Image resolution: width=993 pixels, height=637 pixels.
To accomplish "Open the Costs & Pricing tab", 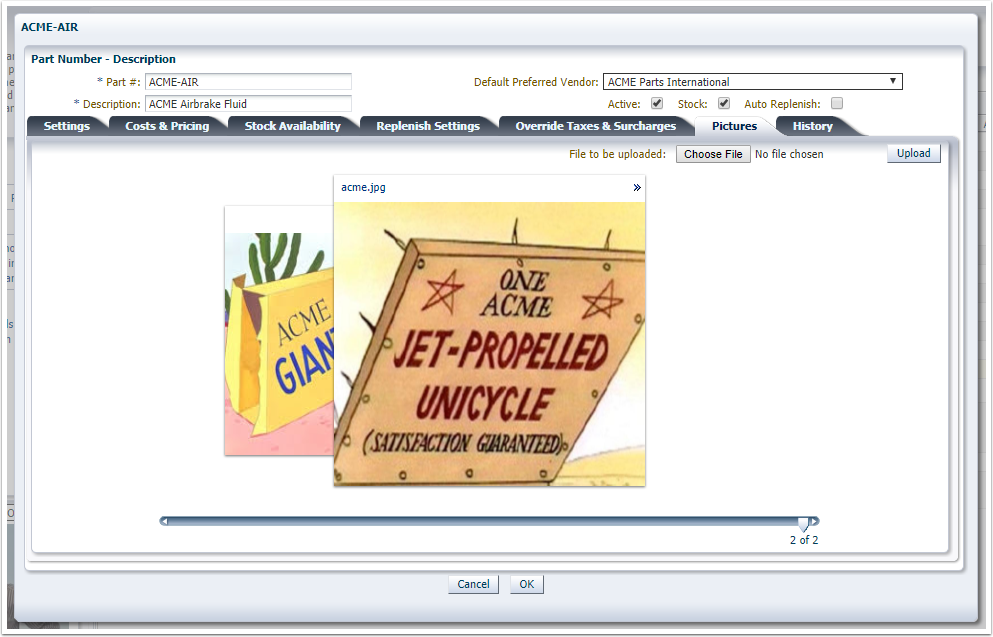I will (x=167, y=126).
